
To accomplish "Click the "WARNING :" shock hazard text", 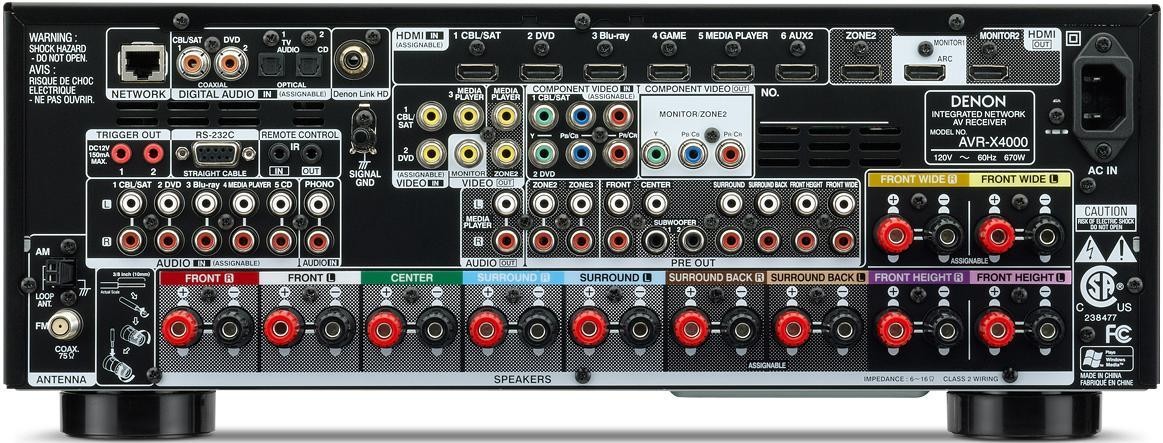I will [x=52, y=37].
